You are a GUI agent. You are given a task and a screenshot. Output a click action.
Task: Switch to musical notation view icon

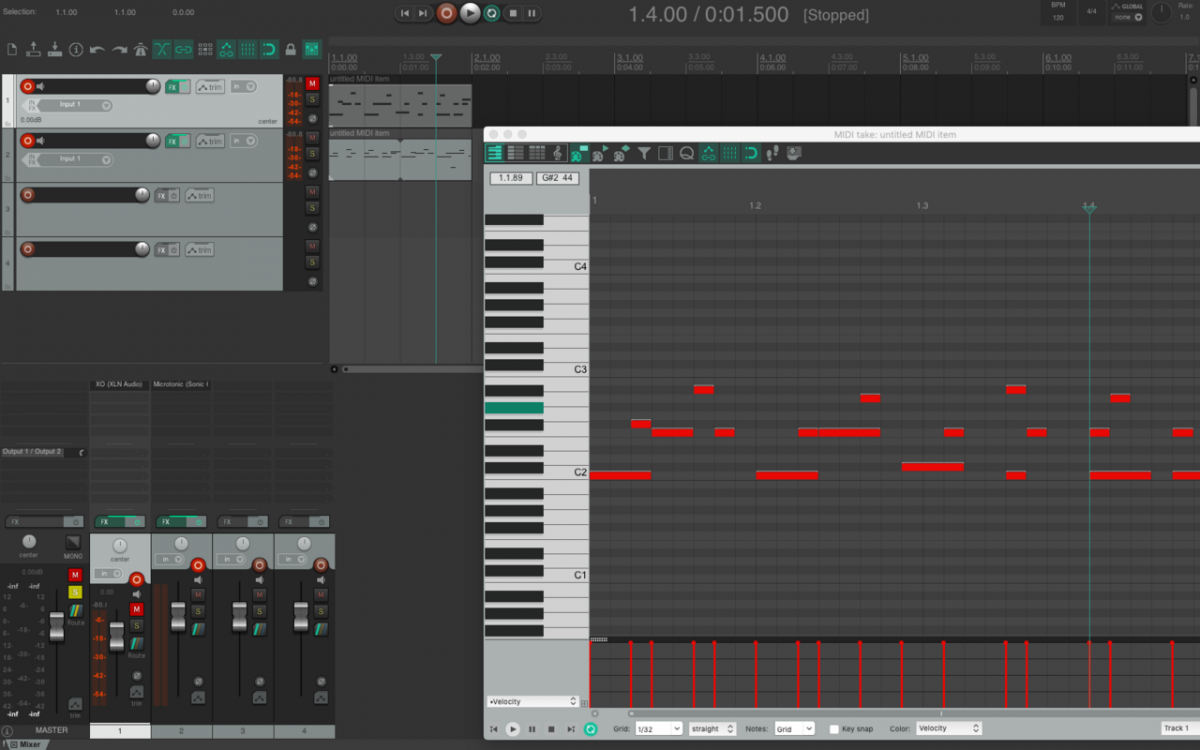click(x=557, y=153)
